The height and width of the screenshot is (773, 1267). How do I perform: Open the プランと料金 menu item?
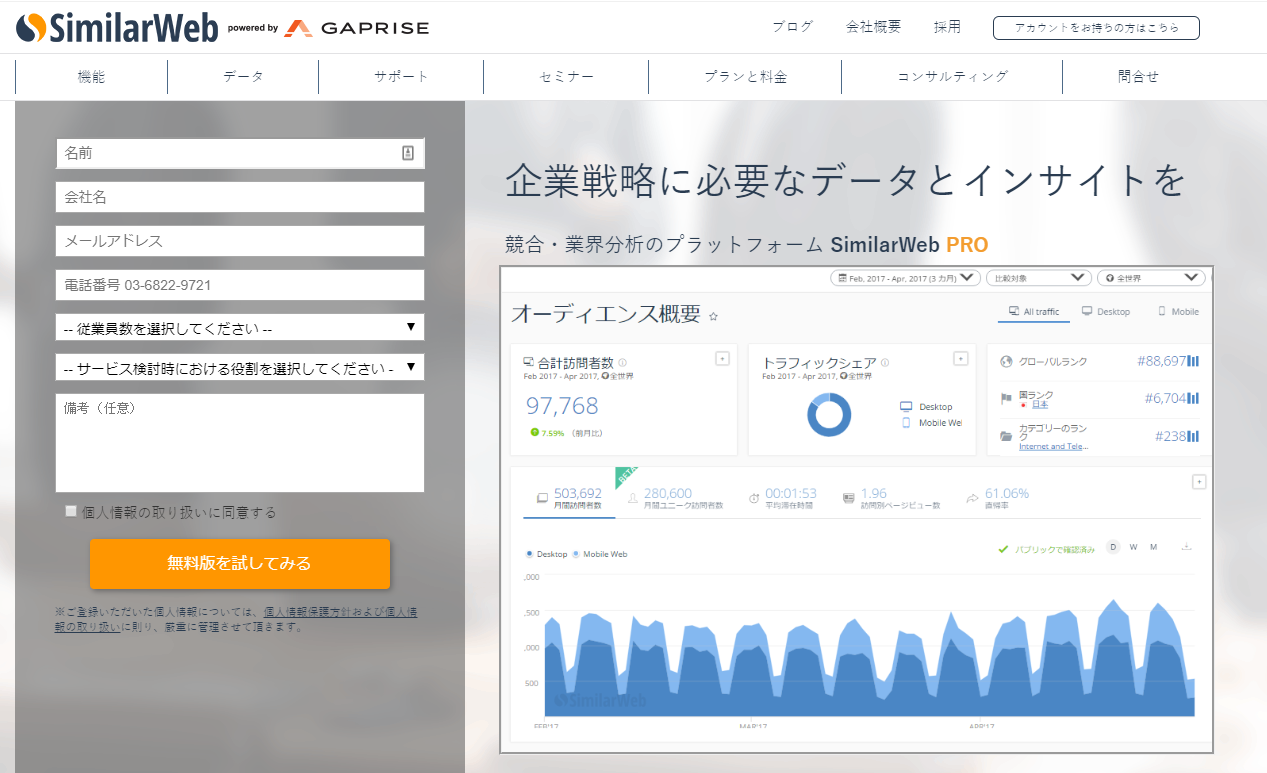point(745,76)
